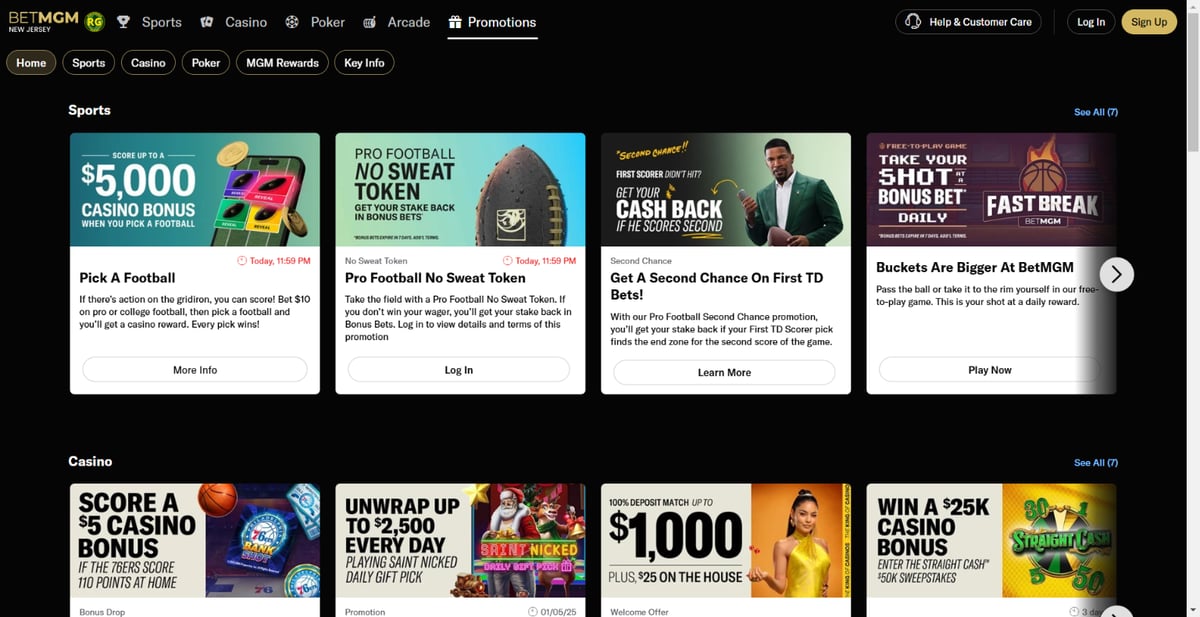The width and height of the screenshot is (1200, 617).
Task: Open the $5,000 Casino Bonus football banner
Action: (x=195, y=190)
